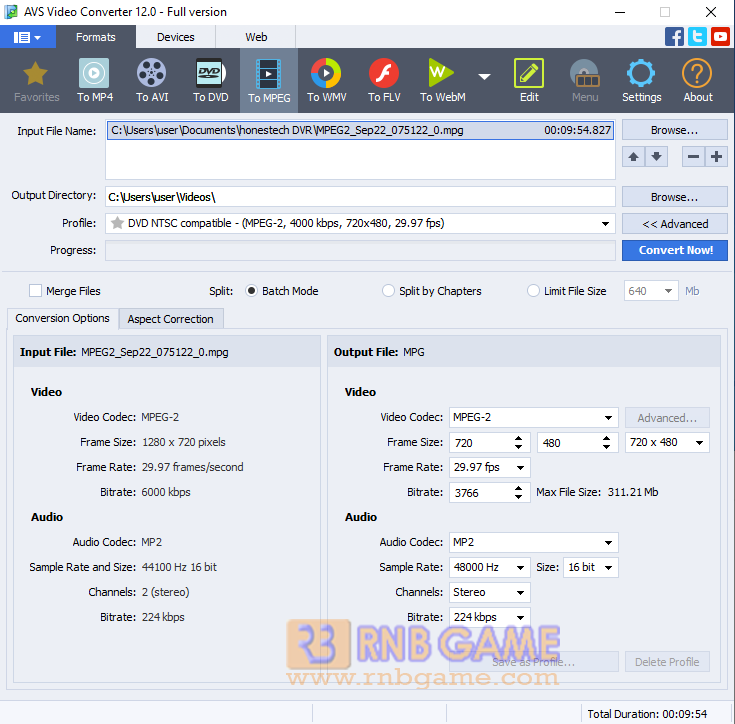The height and width of the screenshot is (724, 735).
Task: Move the input file down
Action: pos(656,157)
